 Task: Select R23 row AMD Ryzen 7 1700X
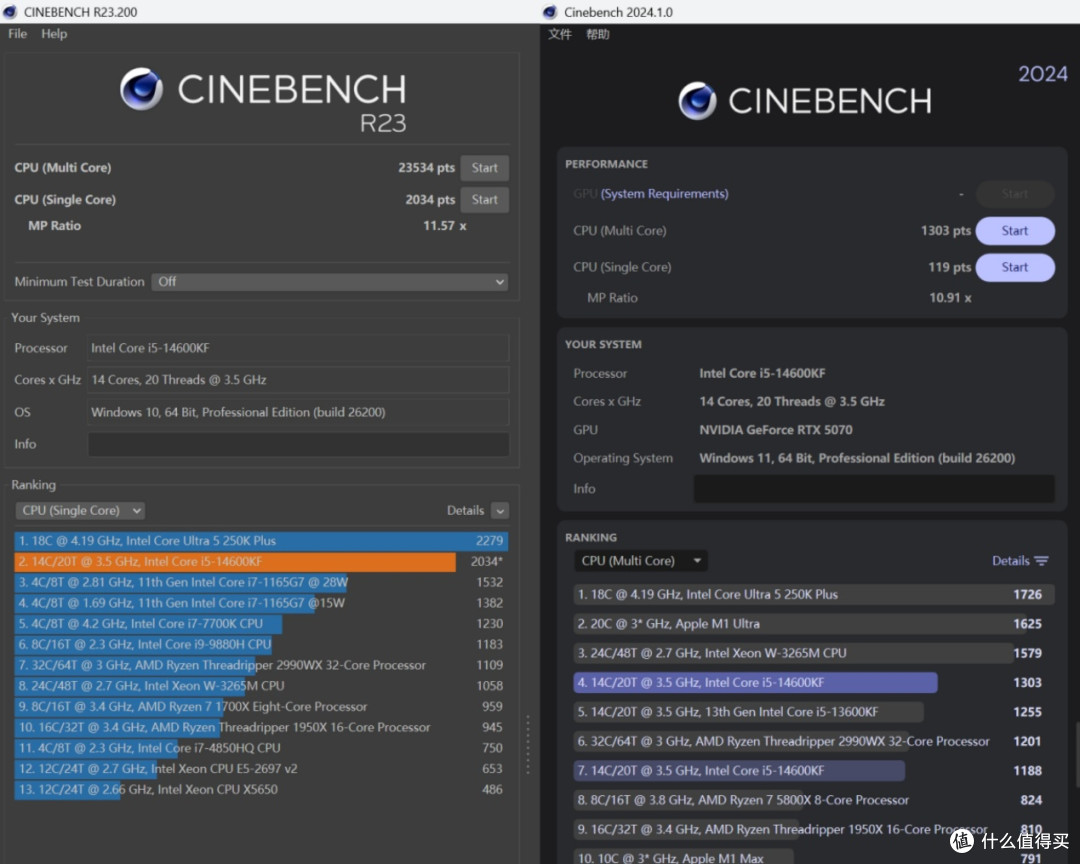click(x=261, y=706)
